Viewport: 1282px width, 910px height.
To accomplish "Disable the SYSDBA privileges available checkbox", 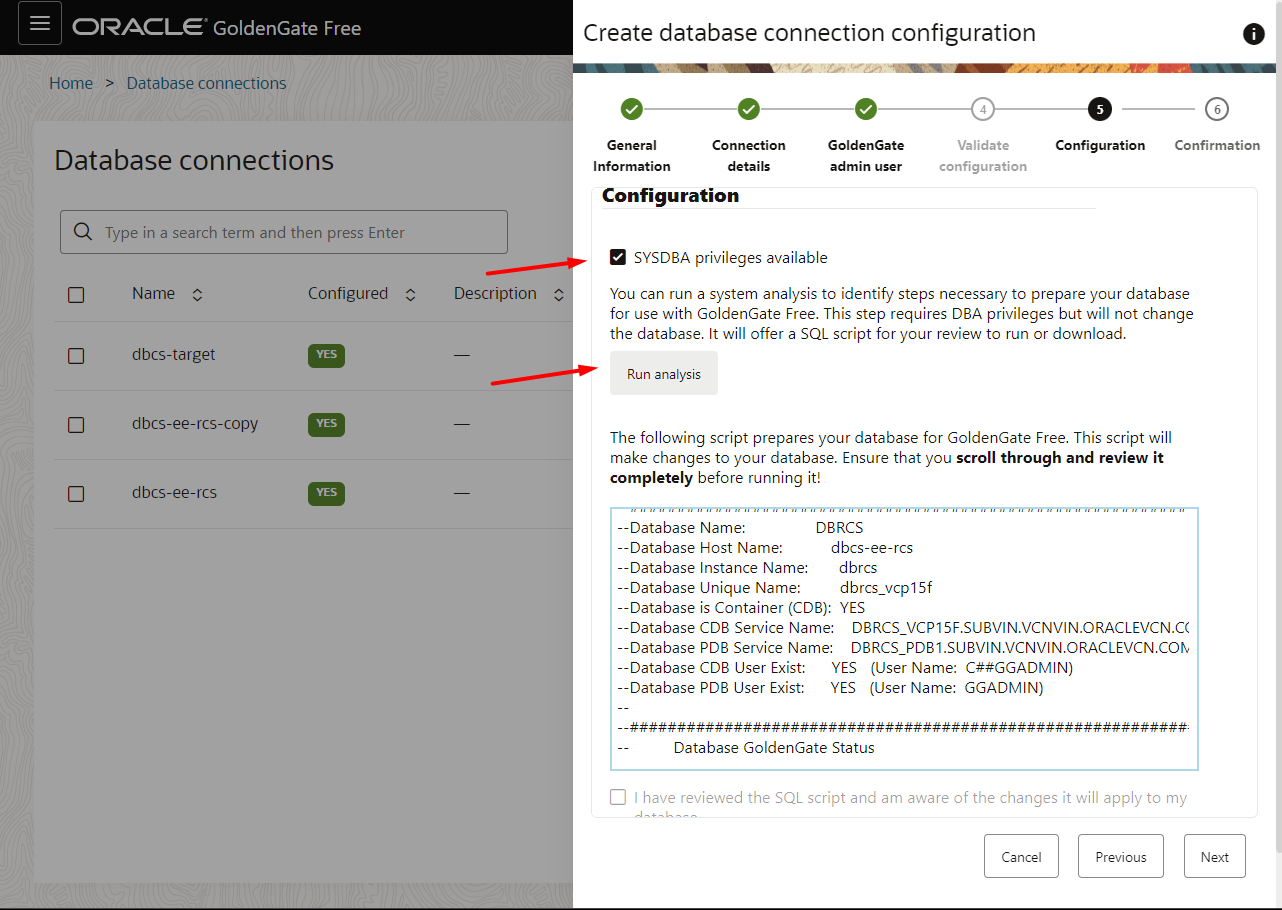I will point(617,257).
